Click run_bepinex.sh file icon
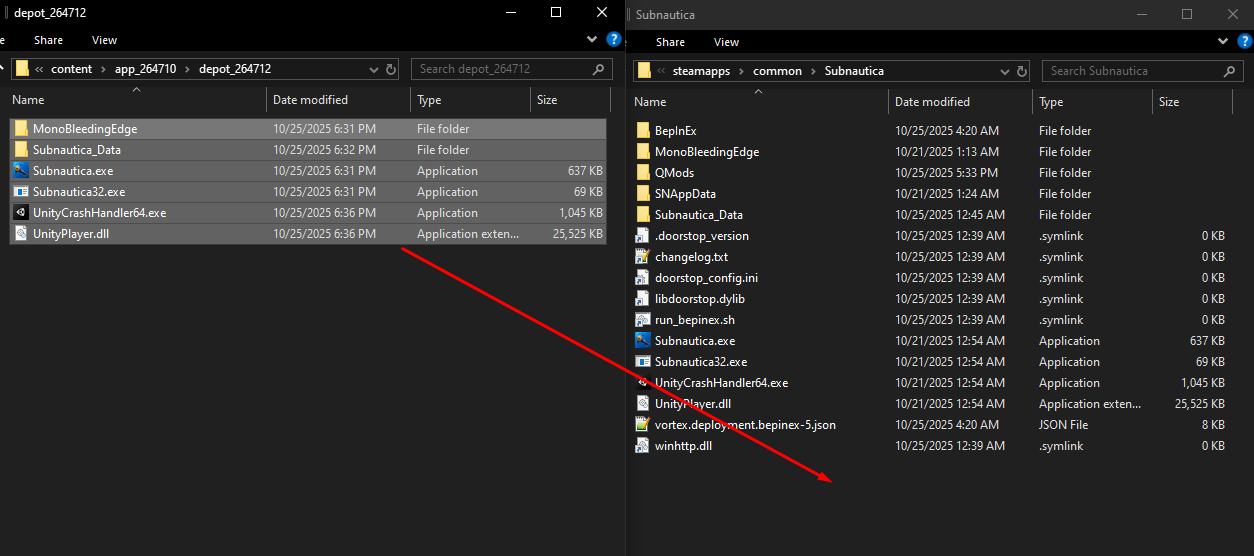This screenshot has width=1254, height=556. point(643,320)
